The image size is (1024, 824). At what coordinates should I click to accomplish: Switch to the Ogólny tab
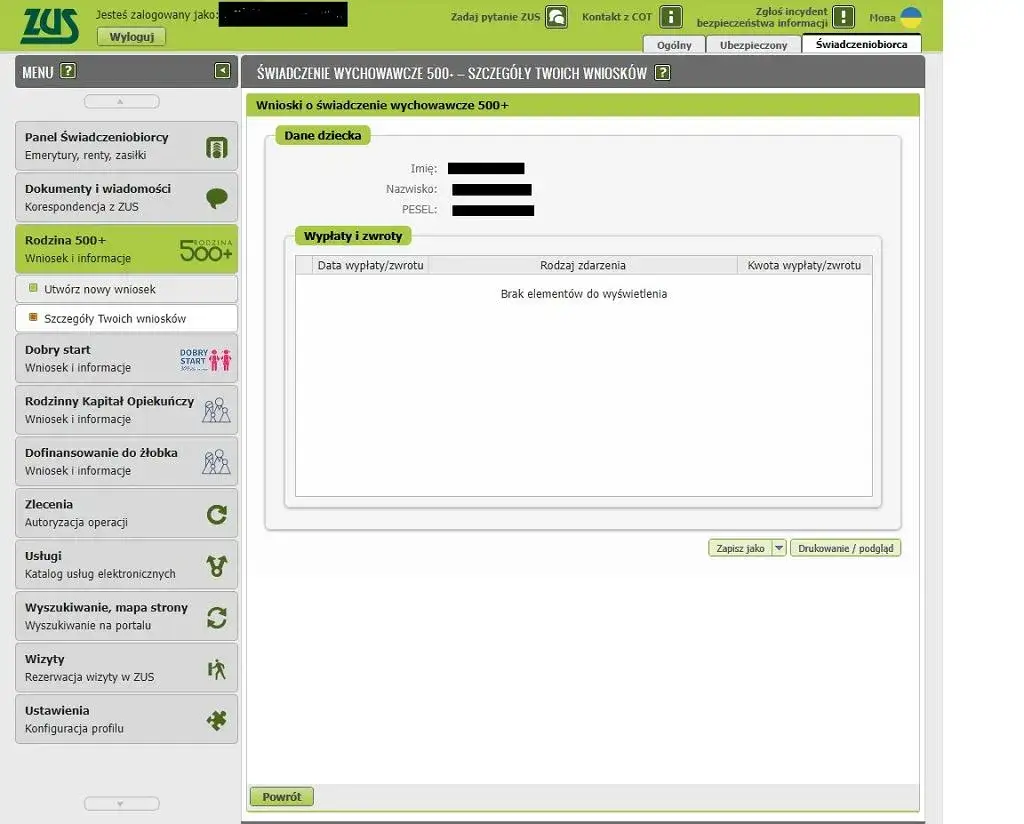point(674,45)
